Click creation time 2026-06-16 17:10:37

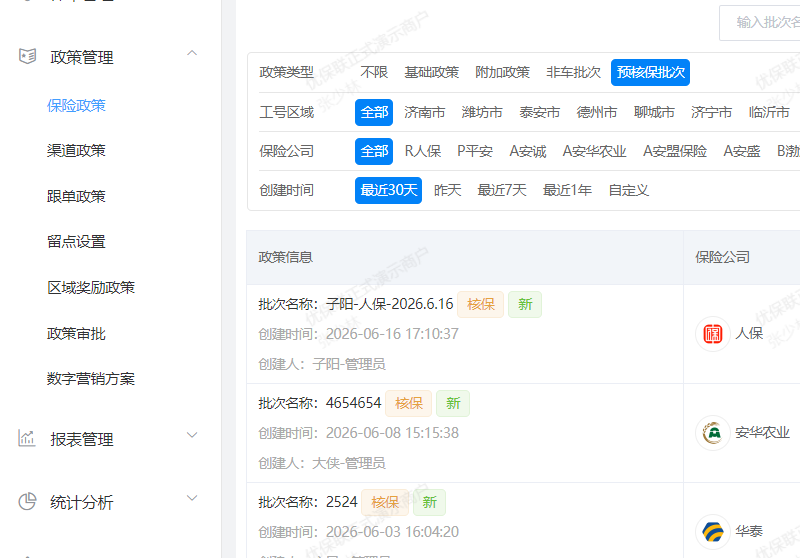(392, 334)
